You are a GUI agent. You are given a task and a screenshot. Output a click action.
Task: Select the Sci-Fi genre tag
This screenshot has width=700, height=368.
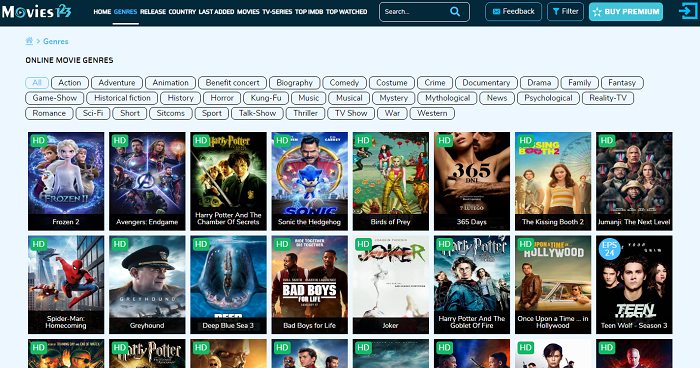pyautogui.click(x=93, y=113)
